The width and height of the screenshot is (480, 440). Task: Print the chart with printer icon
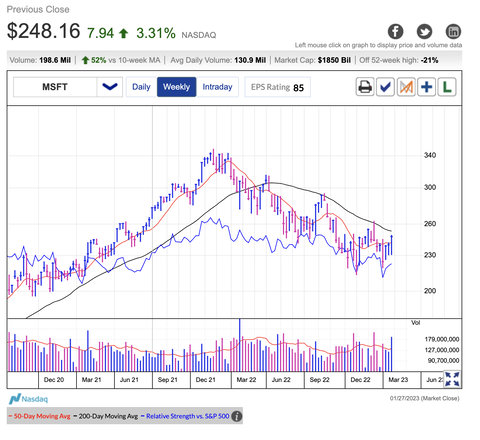click(x=365, y=87)
